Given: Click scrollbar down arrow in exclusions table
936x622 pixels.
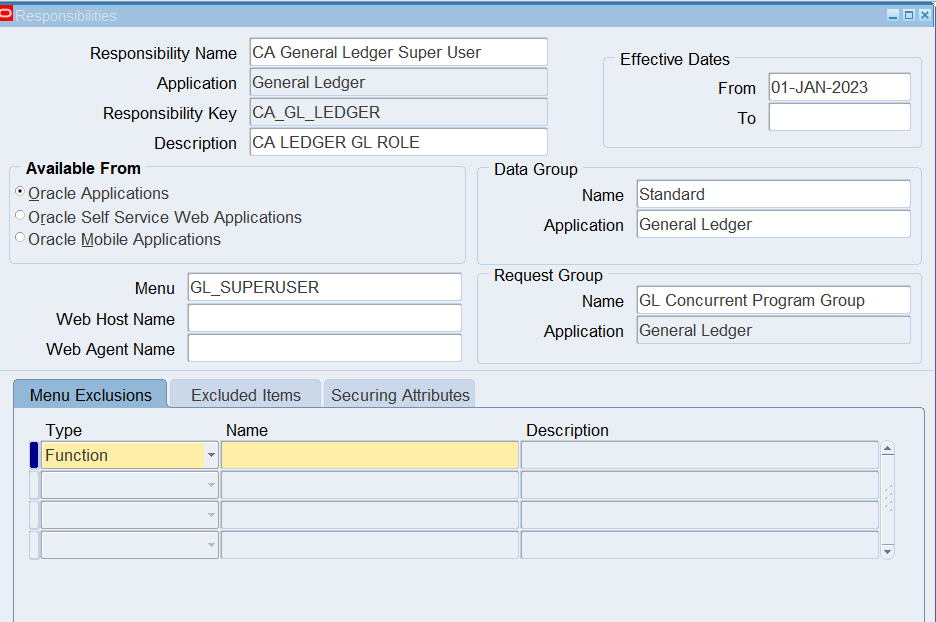Looking at the screenshot, I should pos(888,552).
